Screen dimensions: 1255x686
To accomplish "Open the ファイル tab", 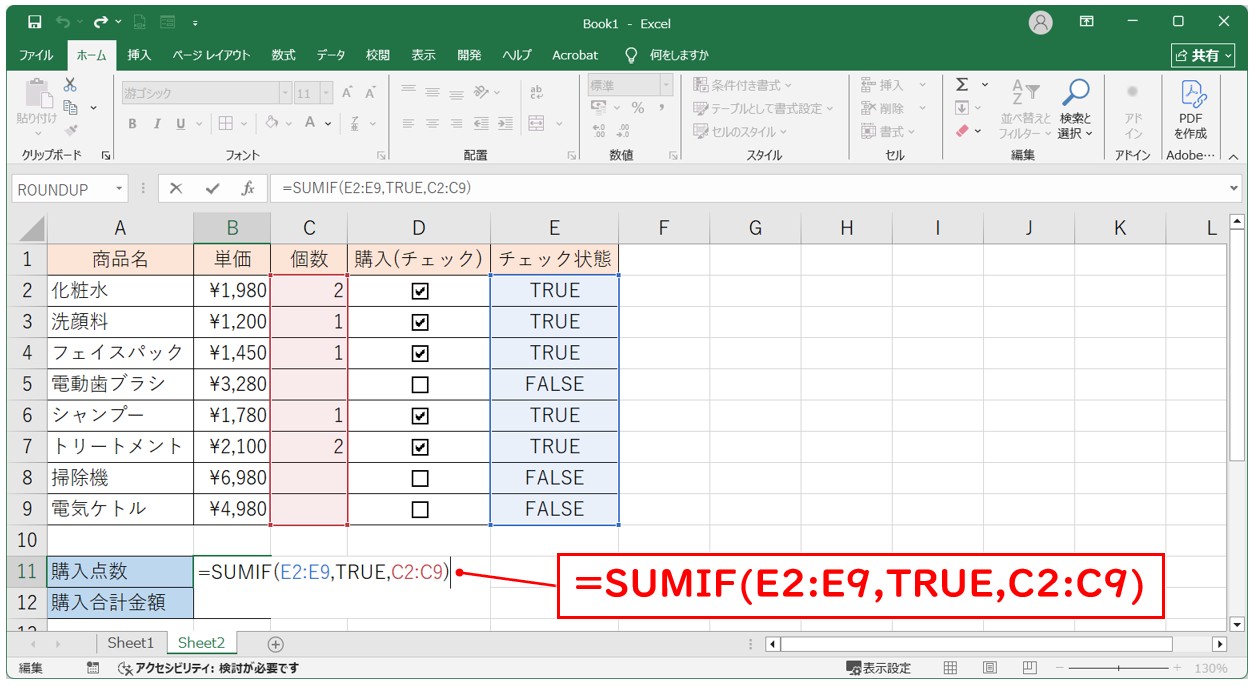I will [36, 55].
